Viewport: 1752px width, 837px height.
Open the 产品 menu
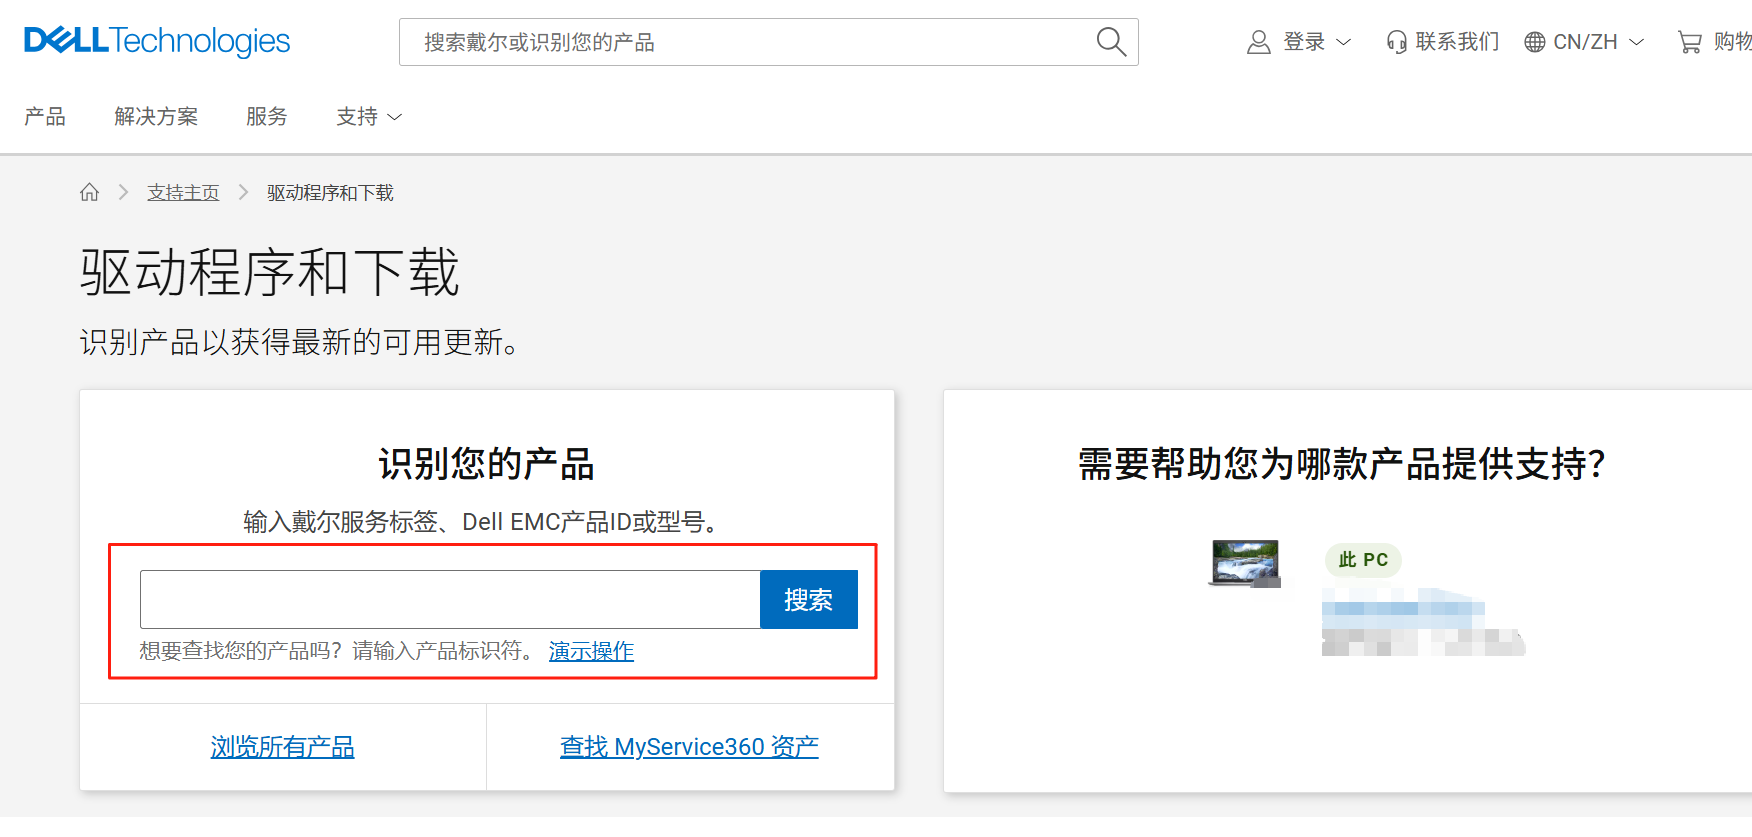point(45,117)
